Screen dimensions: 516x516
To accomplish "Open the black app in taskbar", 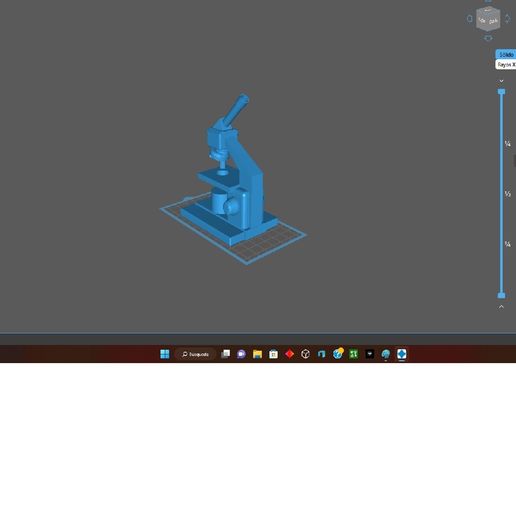I will click(370, 354).
